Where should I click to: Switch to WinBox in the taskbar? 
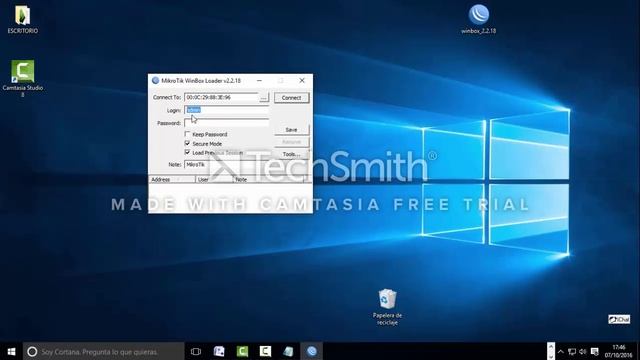point(311,351)
